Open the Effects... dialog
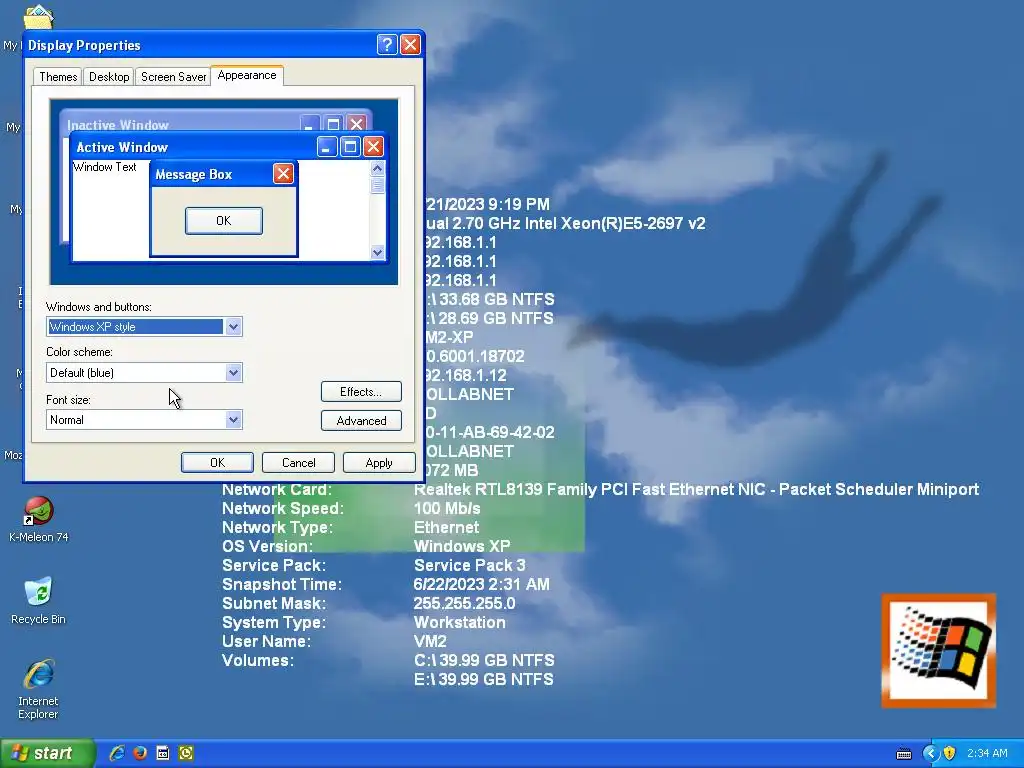 (x=361, y=392)
